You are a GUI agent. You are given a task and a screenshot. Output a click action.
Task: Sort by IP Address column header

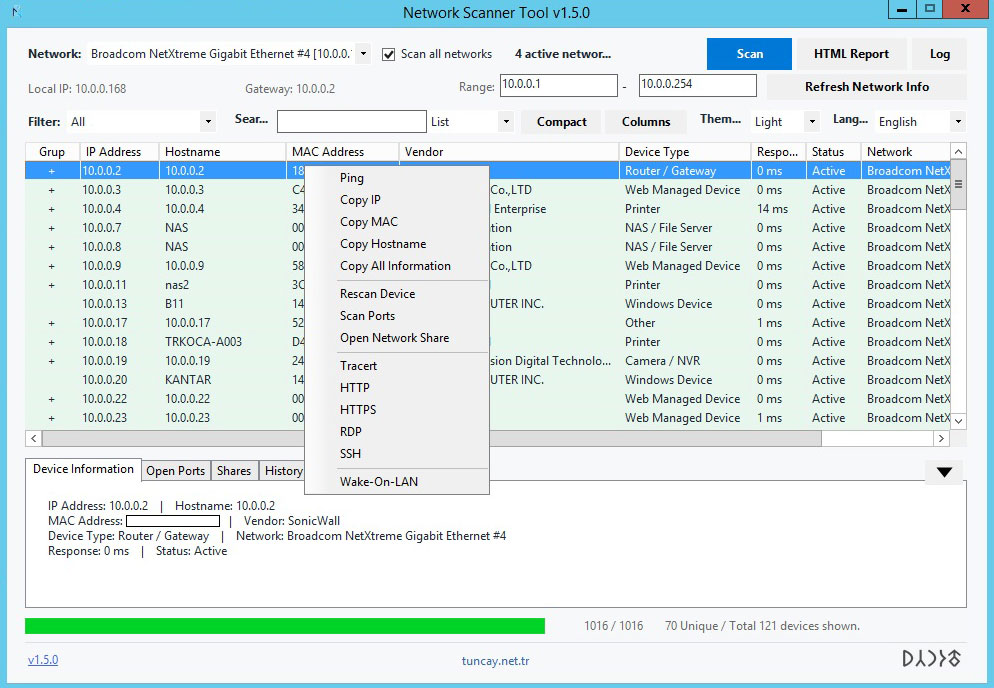[119, 152]
